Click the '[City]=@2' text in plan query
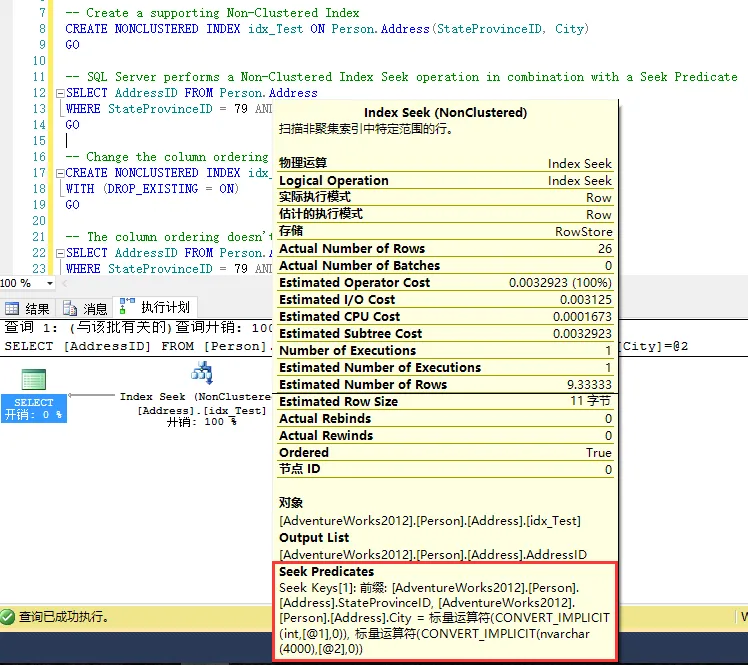This screenshot has height=665, width=748. tap(654, 346)
